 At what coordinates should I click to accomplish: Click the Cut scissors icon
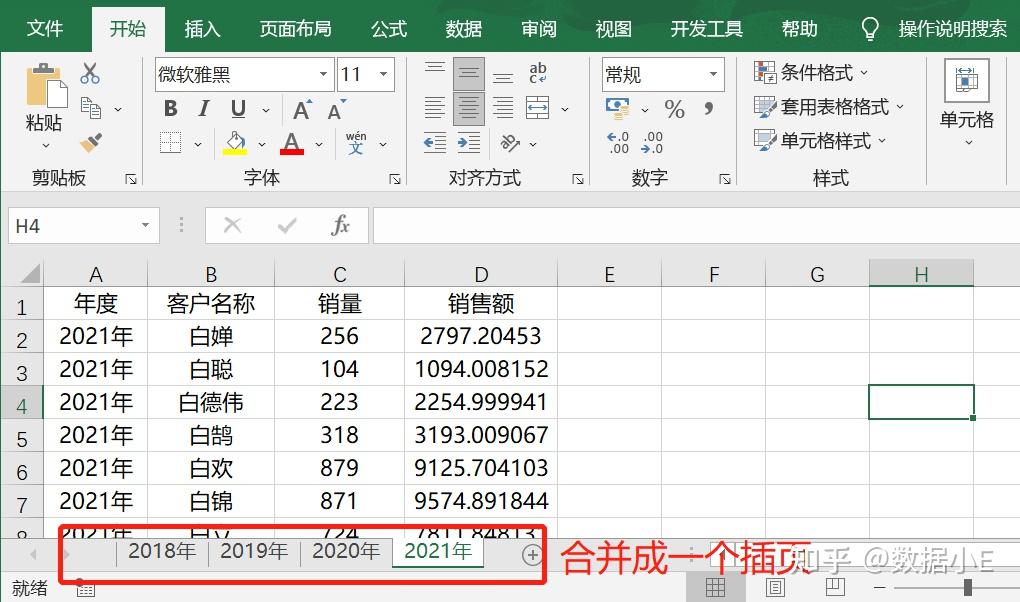pos(90,73)
